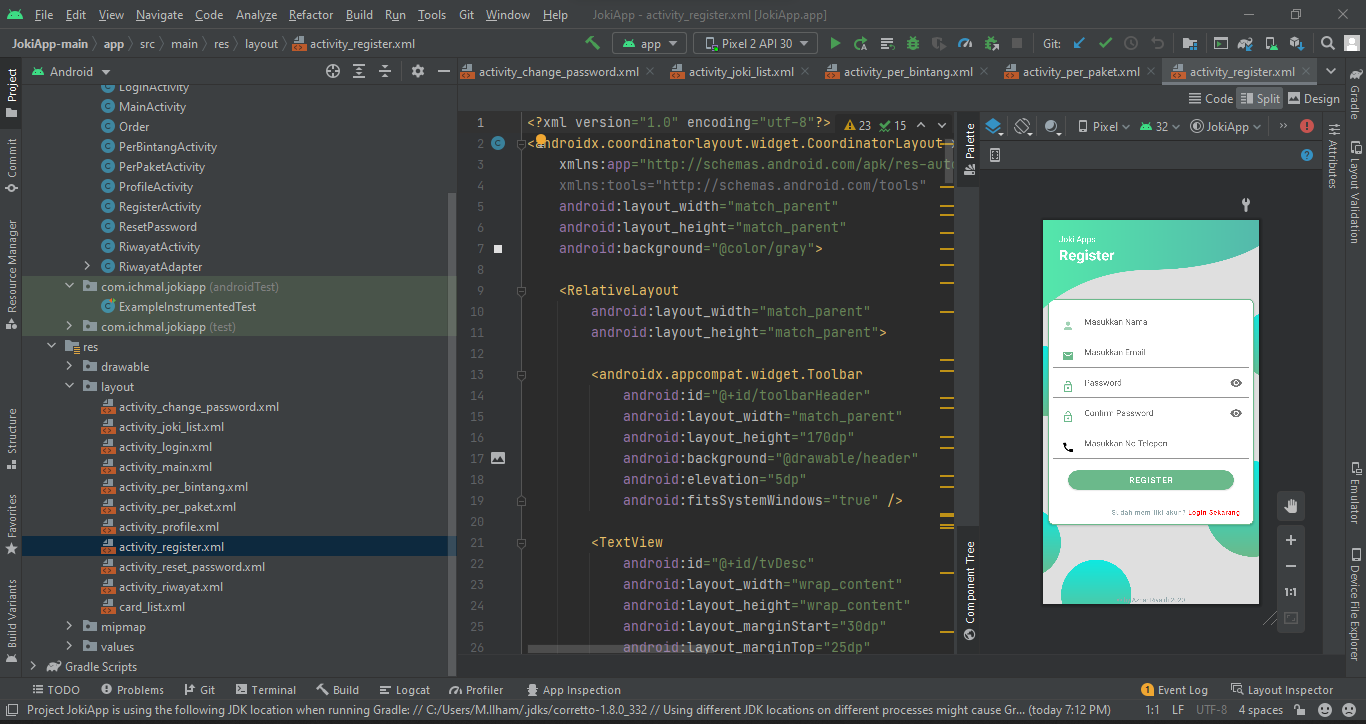Click the Debug app bug icon
Viewport: 1366px width, 724px height.
(913, 44)
